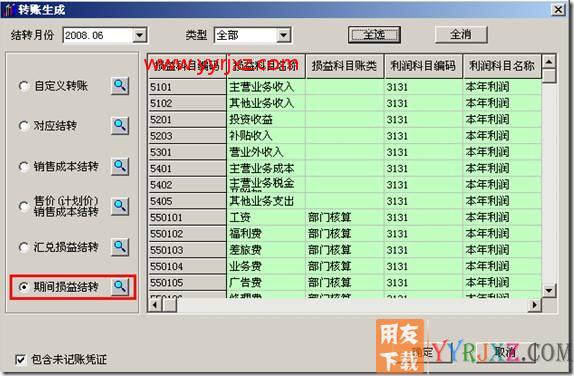The image size is (574, 376).
Task: Click the 主营业务收入 cell
Action: pyautogui.click(x=266, y=87)
